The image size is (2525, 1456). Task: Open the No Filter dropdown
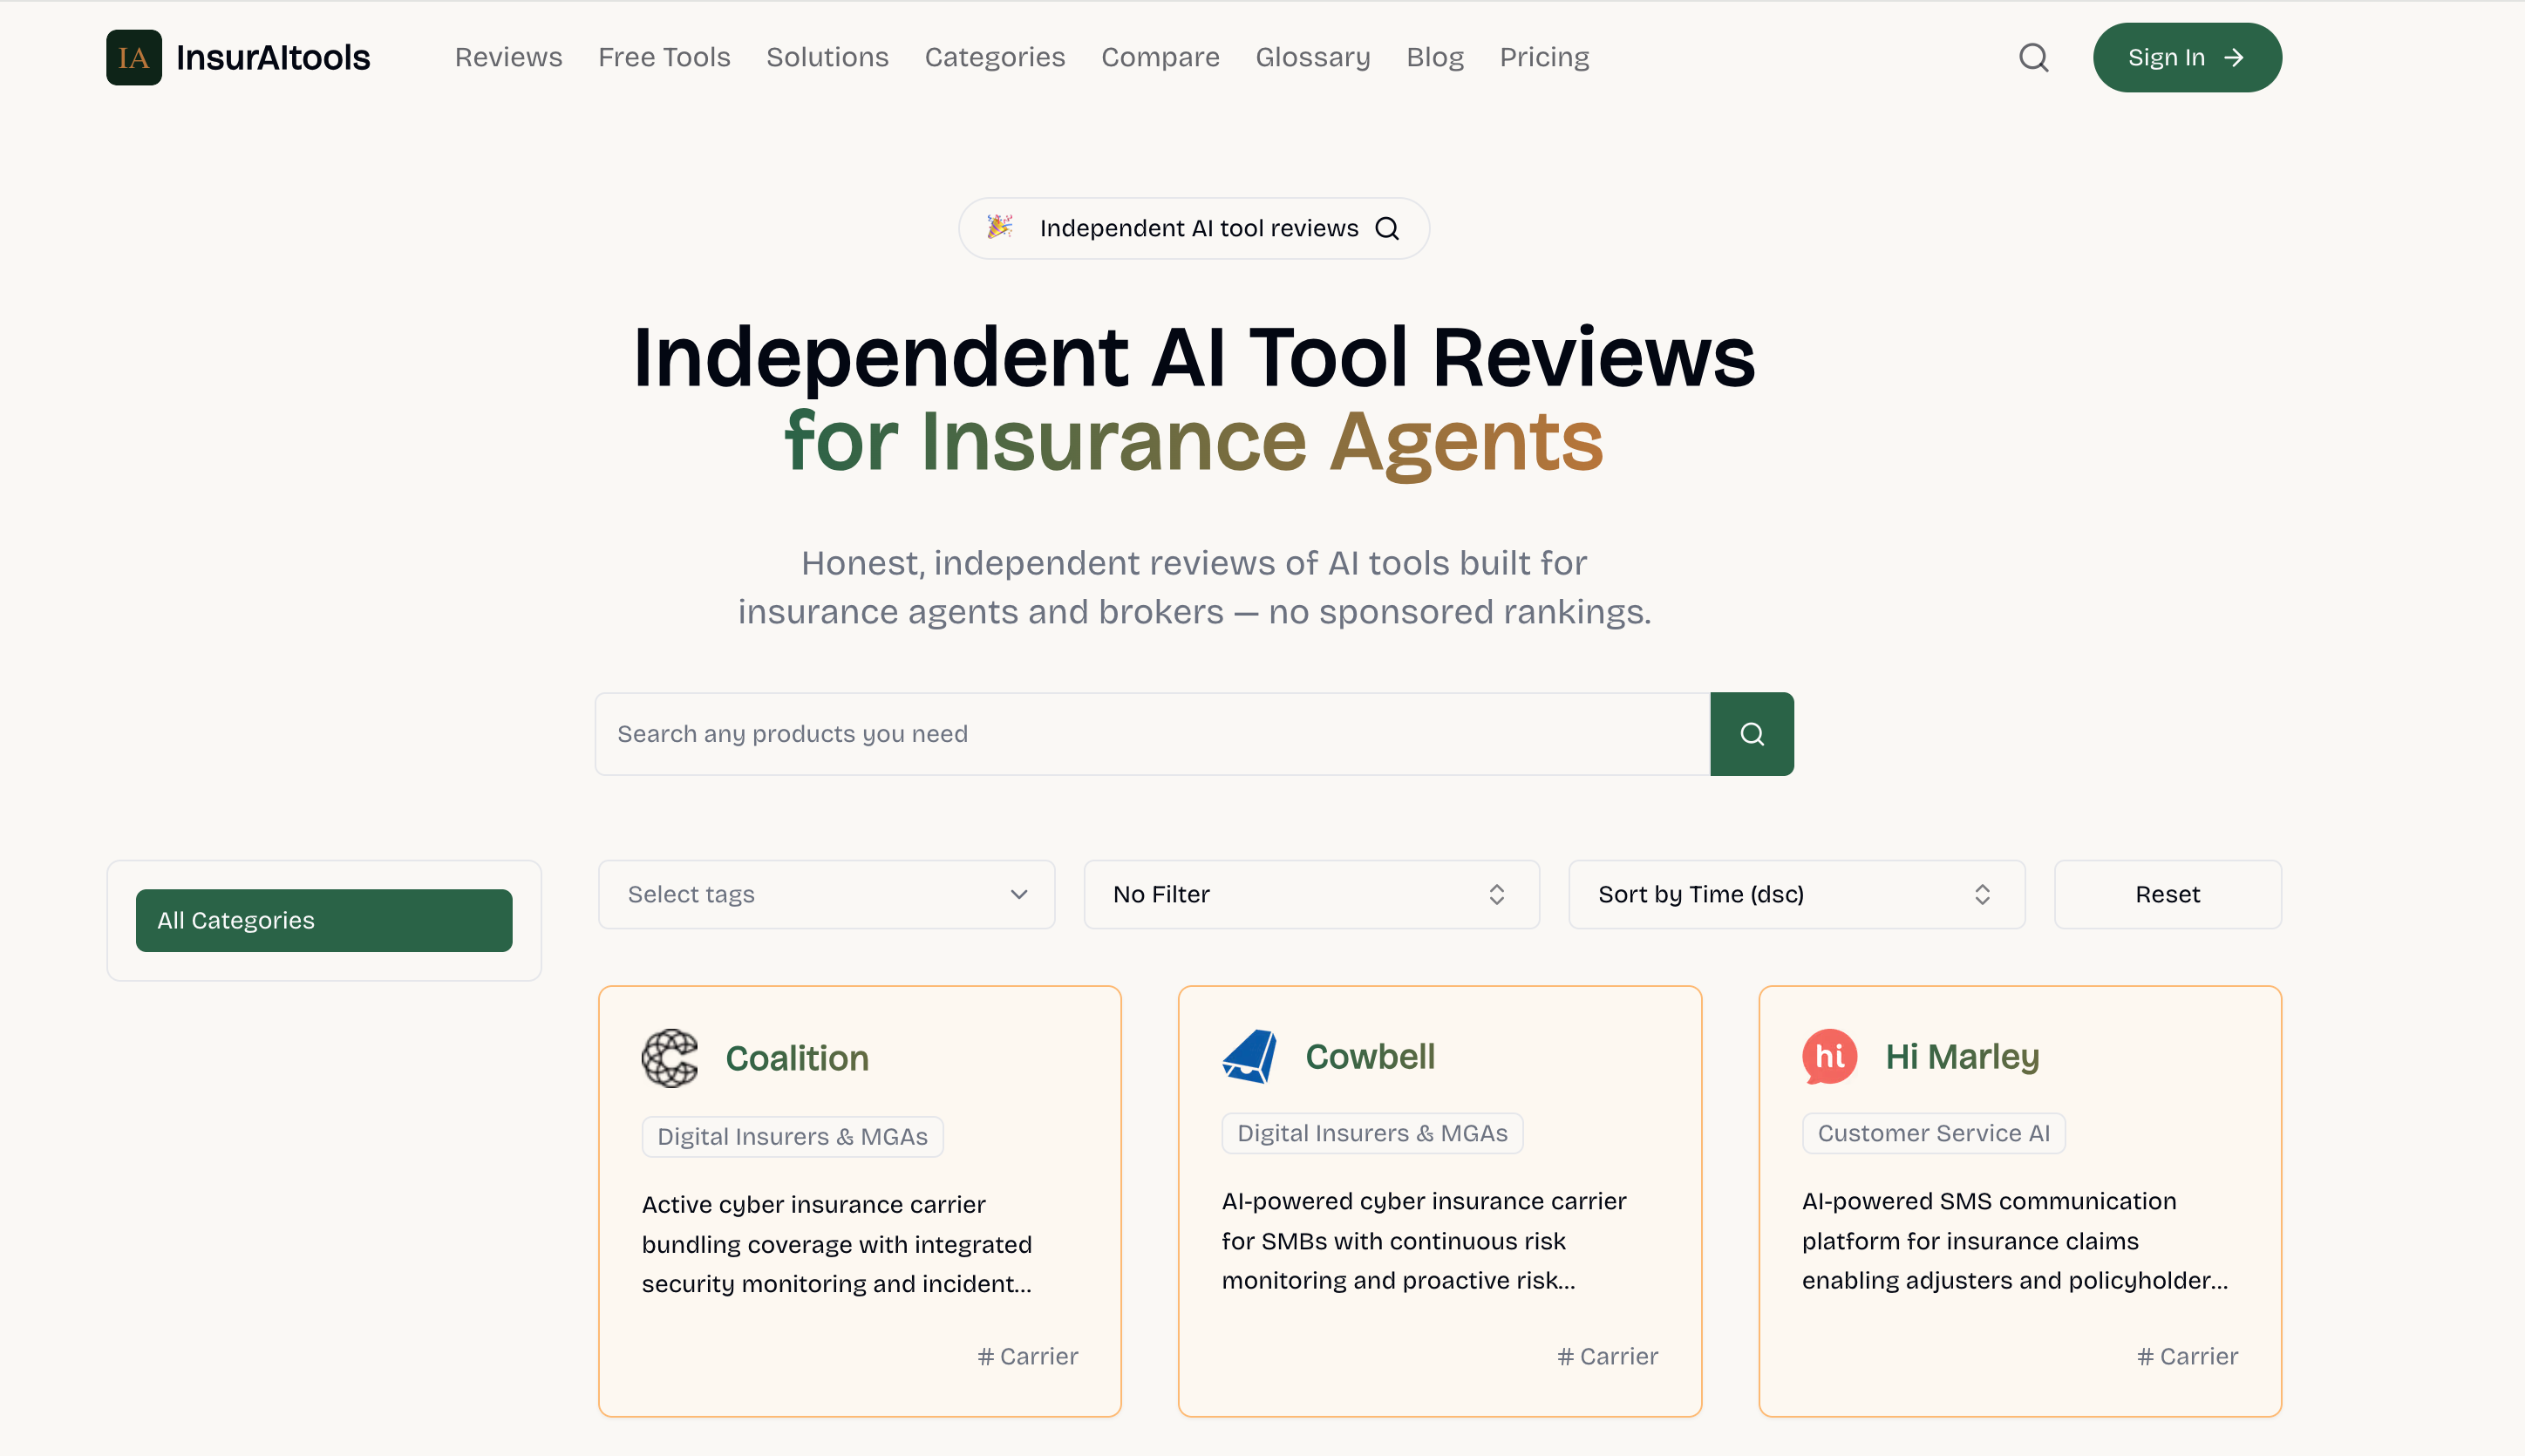coord(1311,894)
